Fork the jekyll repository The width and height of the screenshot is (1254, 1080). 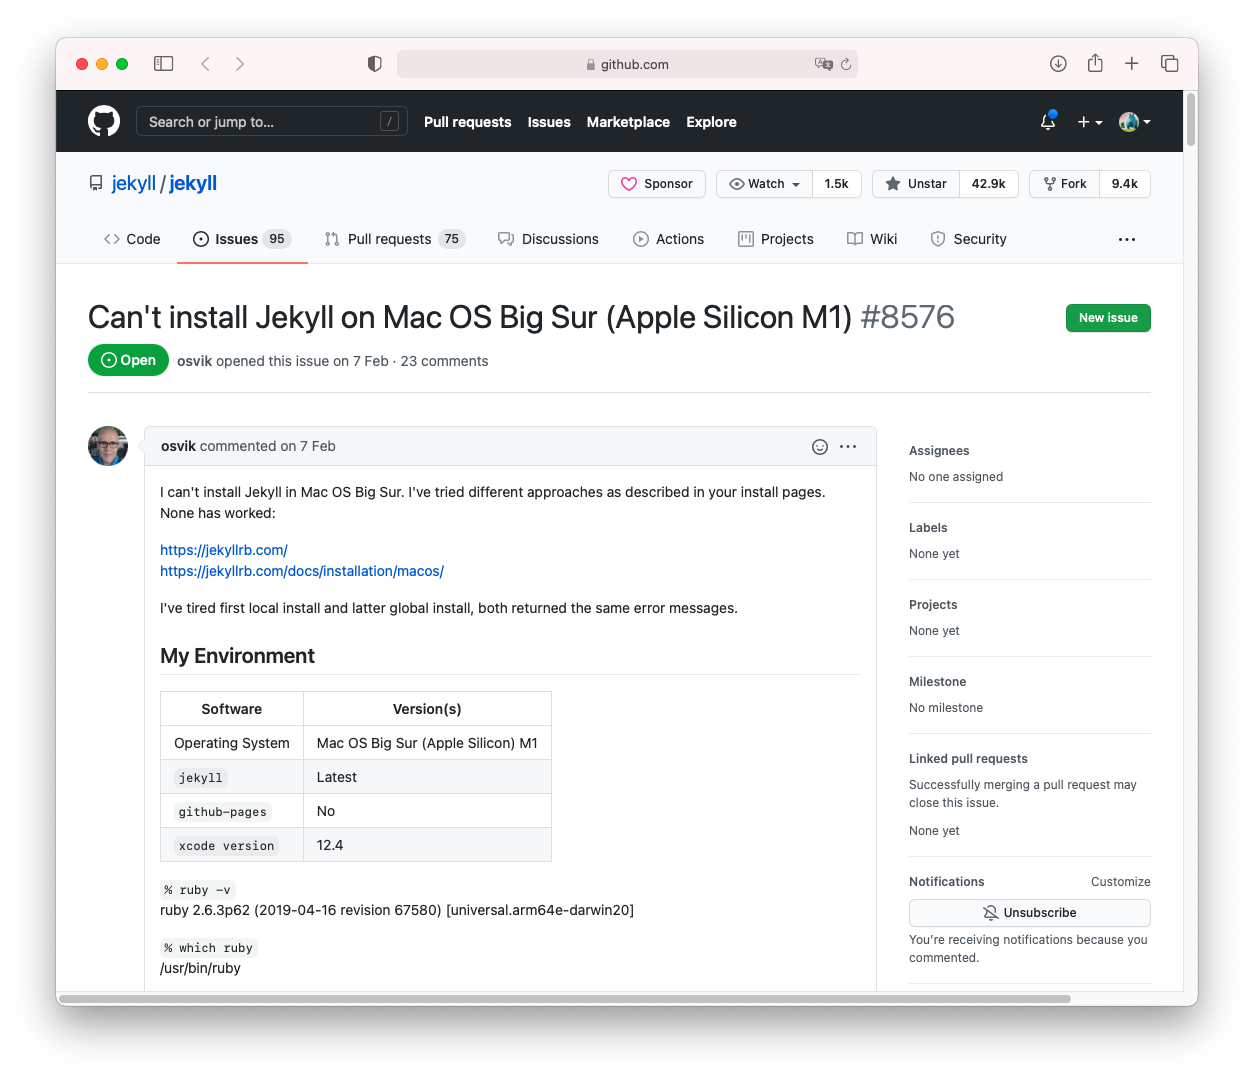pos(1065,184)
